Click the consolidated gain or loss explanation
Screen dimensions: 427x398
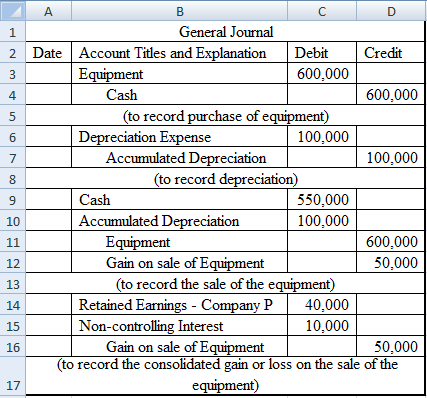(225, 376)
